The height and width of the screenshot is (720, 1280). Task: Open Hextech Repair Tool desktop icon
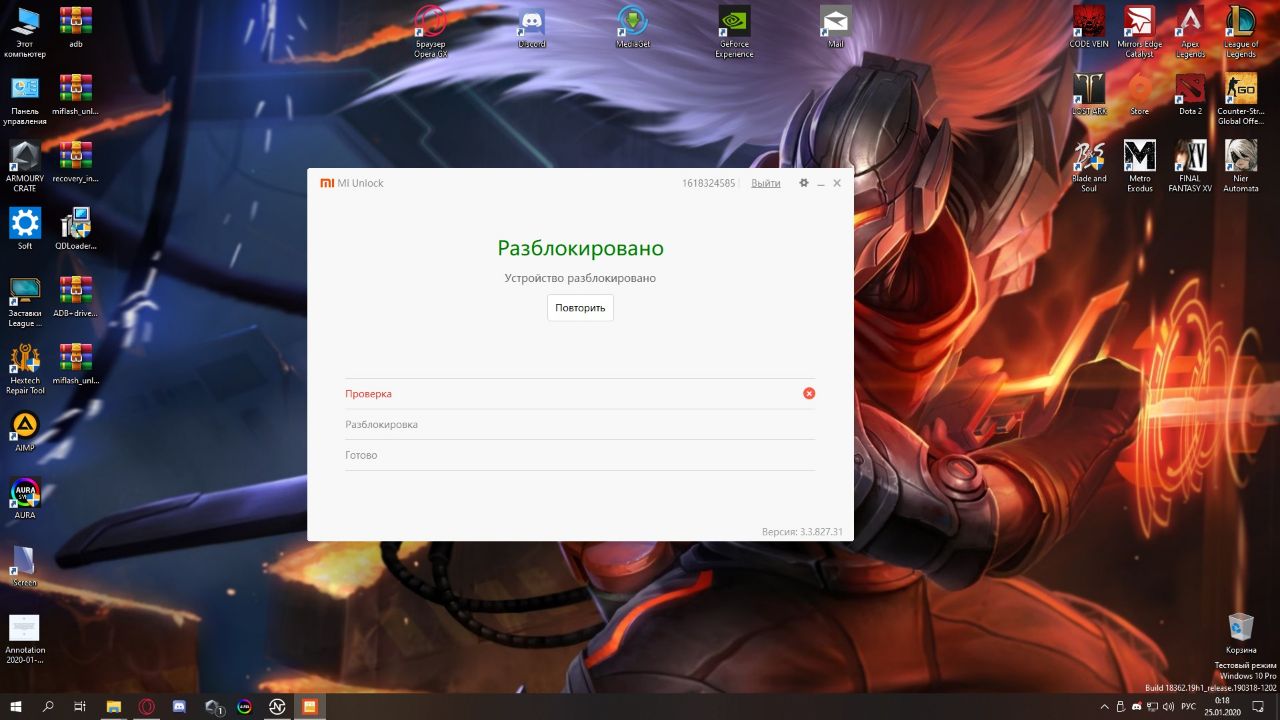[25, 368]
